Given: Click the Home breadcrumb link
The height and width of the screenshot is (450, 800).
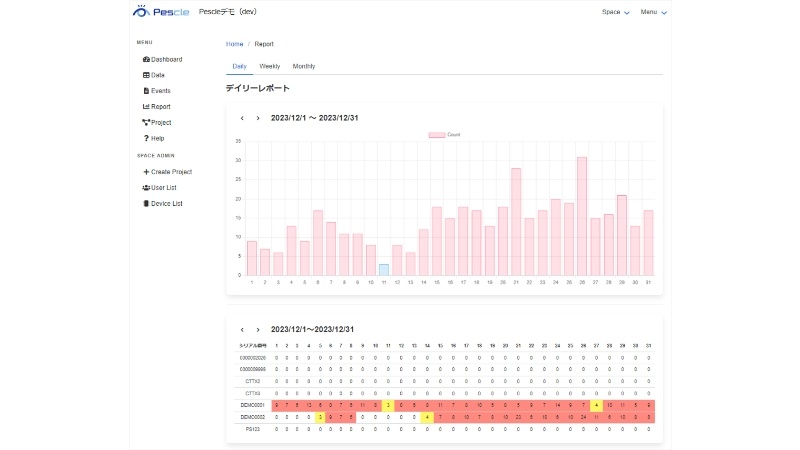Looking at the screenshot, I should (x=234, y=44).
